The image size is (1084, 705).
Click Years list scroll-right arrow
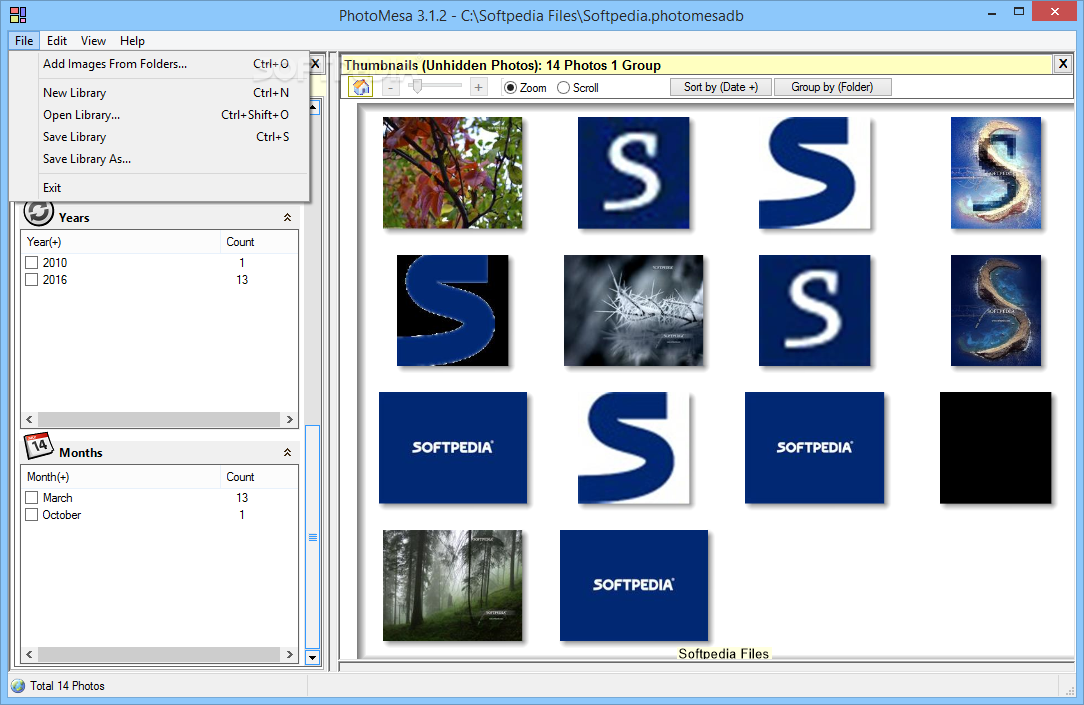[290, 420]
